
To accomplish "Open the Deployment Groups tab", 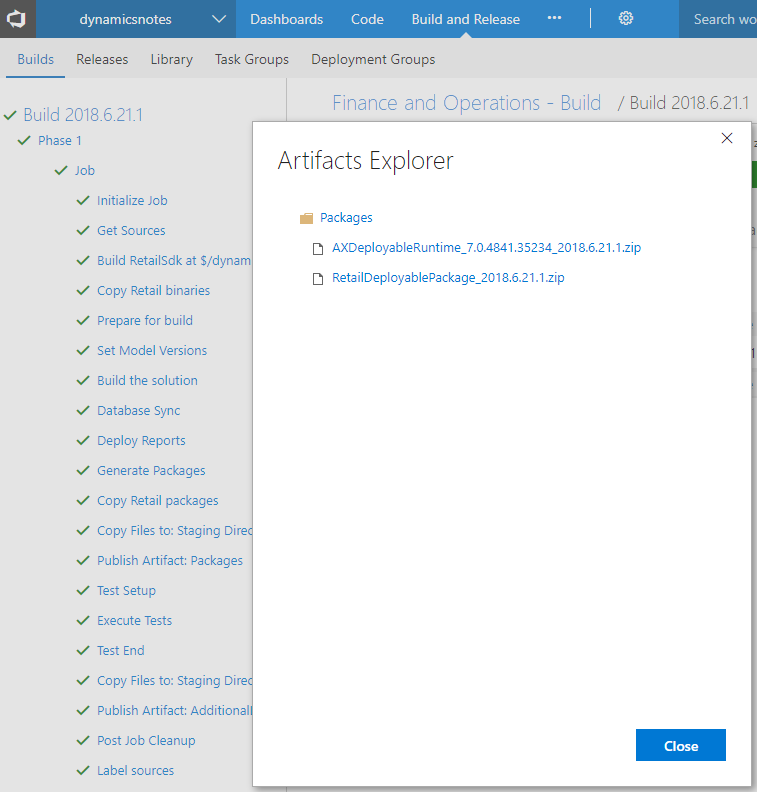I will [373, 59].
